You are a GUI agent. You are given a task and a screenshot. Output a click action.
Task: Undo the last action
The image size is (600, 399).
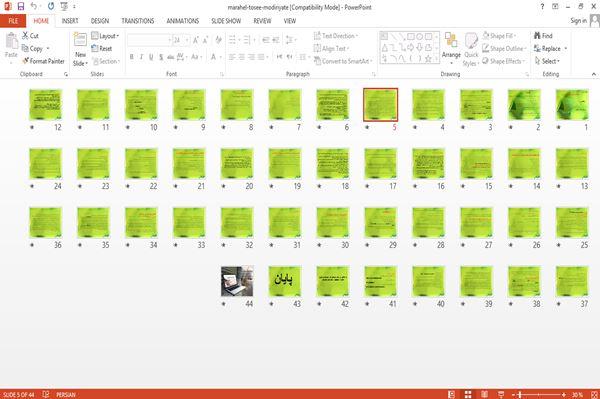34,7
